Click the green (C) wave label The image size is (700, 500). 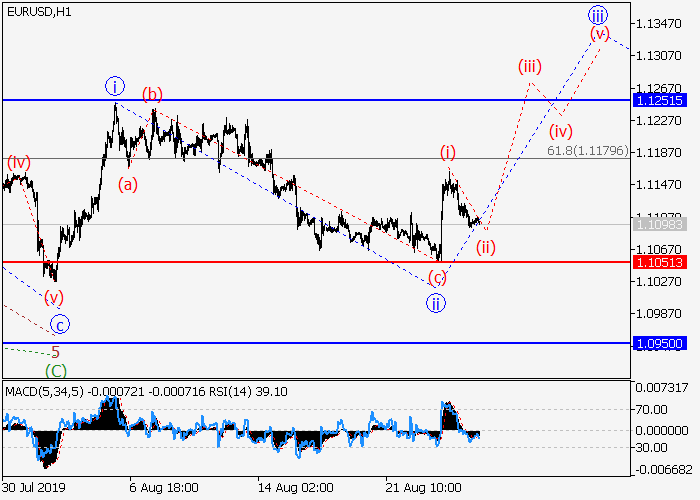click(56, 370)
